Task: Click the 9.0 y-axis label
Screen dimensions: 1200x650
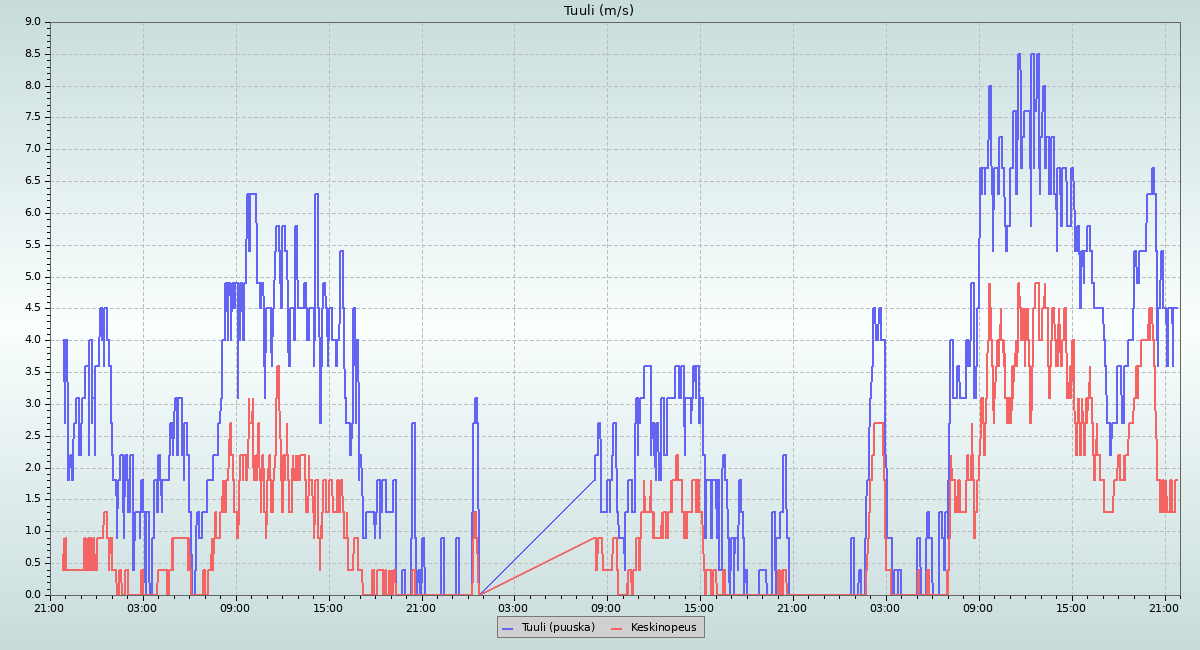Action: pos(32,22)
